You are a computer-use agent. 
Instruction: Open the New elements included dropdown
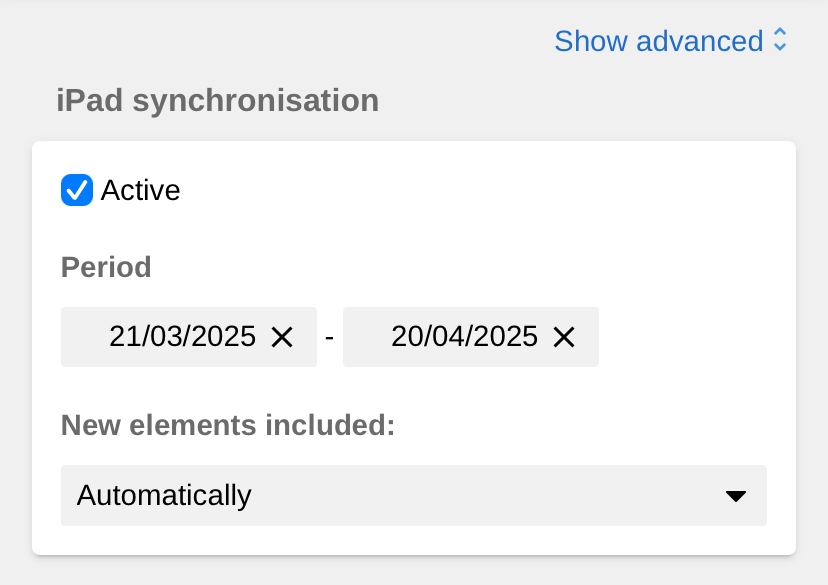click(x=413, y=495)
